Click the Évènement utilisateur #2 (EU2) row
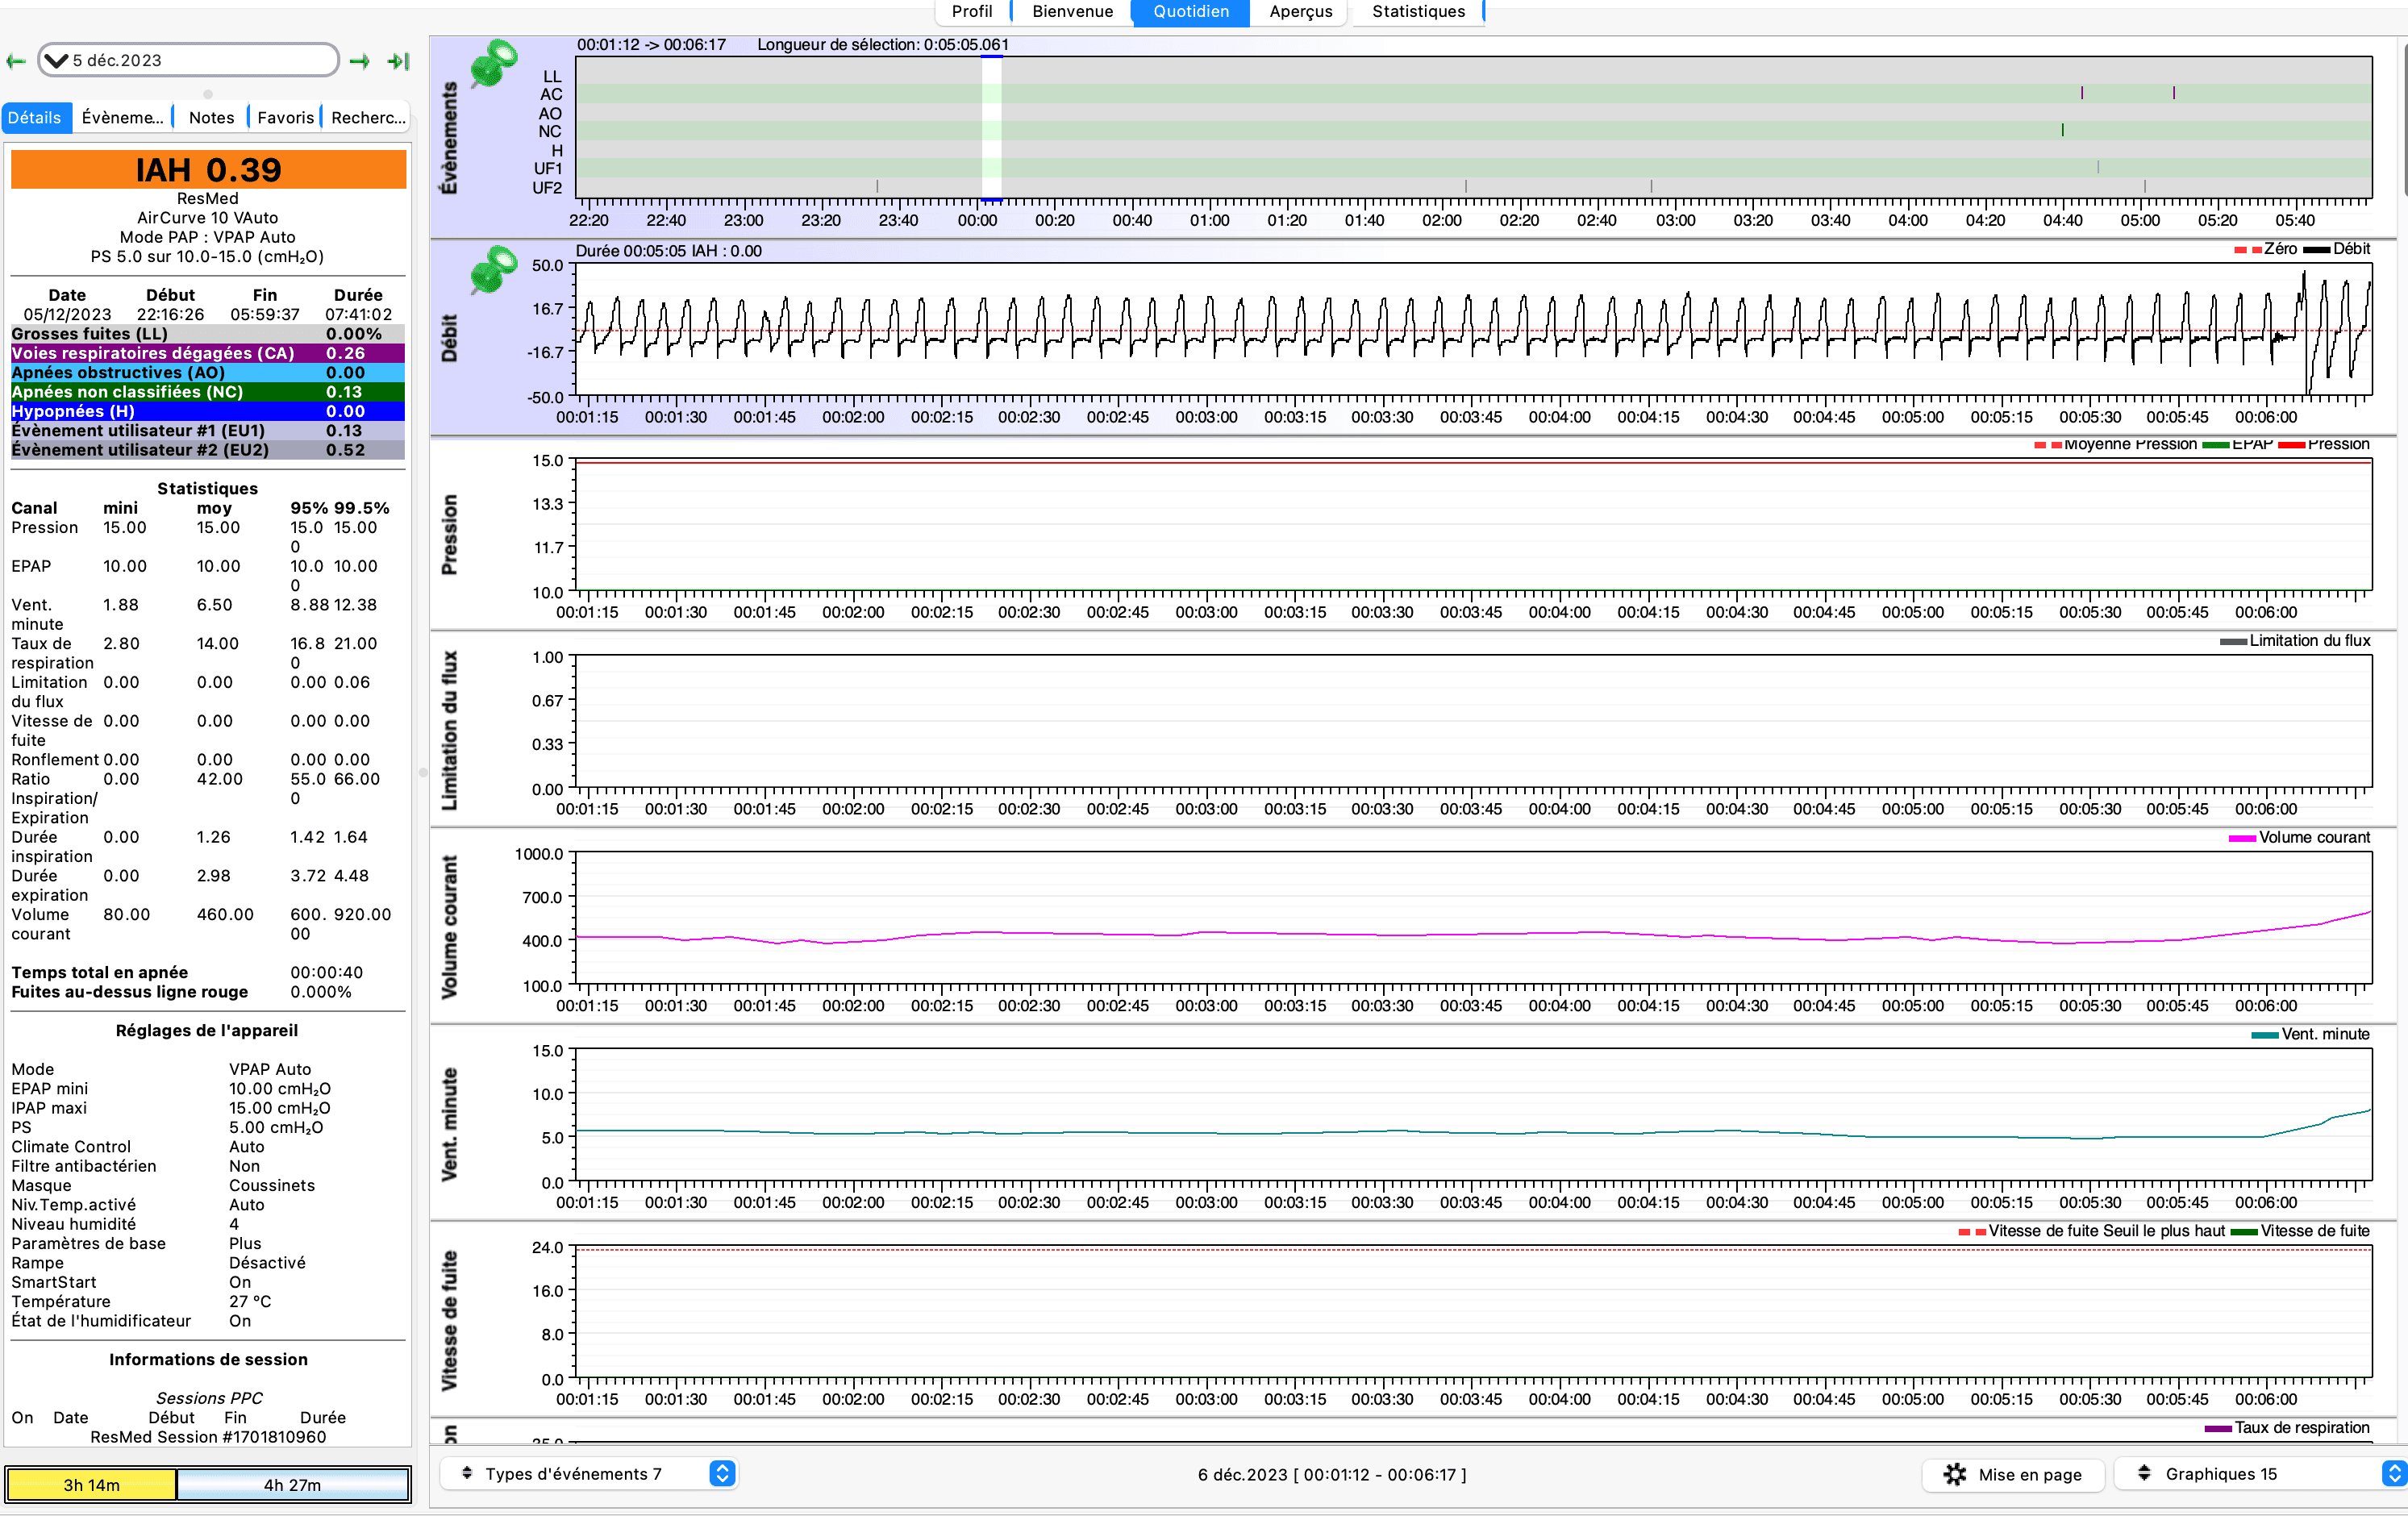 point(208,450)
